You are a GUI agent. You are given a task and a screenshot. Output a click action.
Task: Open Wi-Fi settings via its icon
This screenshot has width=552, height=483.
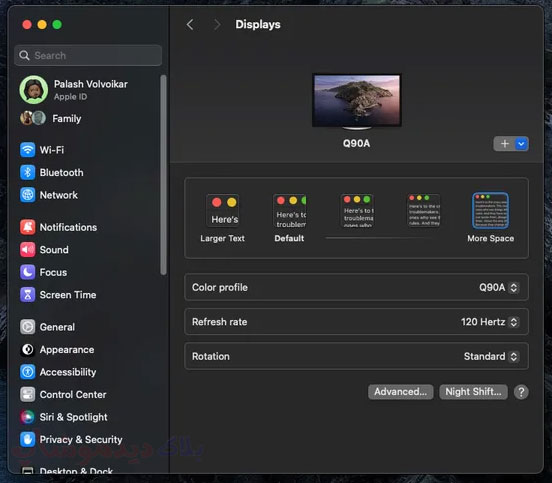click(x=27, y=150)
